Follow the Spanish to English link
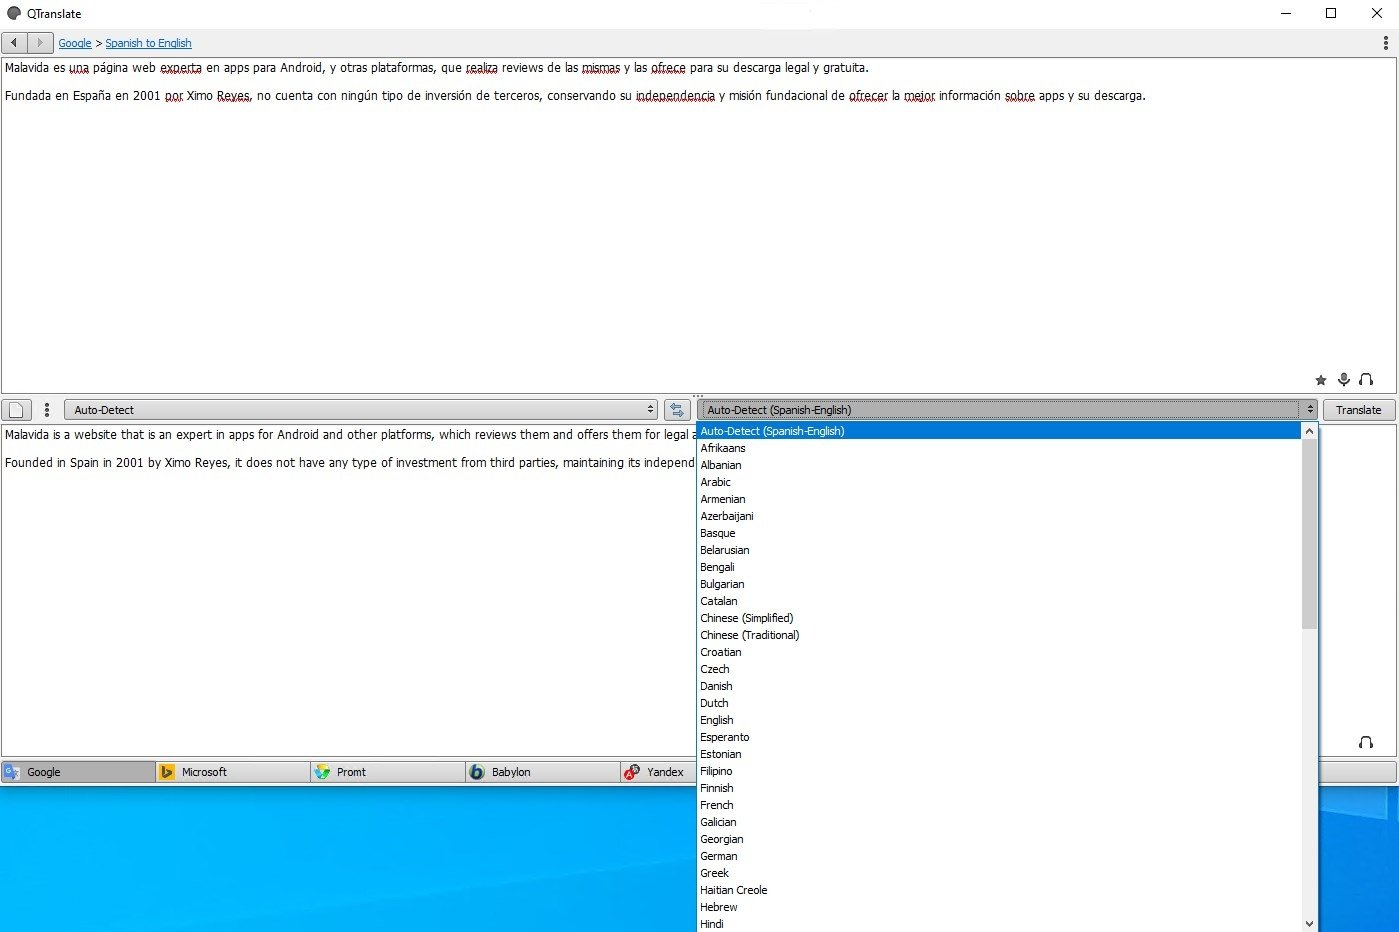 [x=148, y=43]
